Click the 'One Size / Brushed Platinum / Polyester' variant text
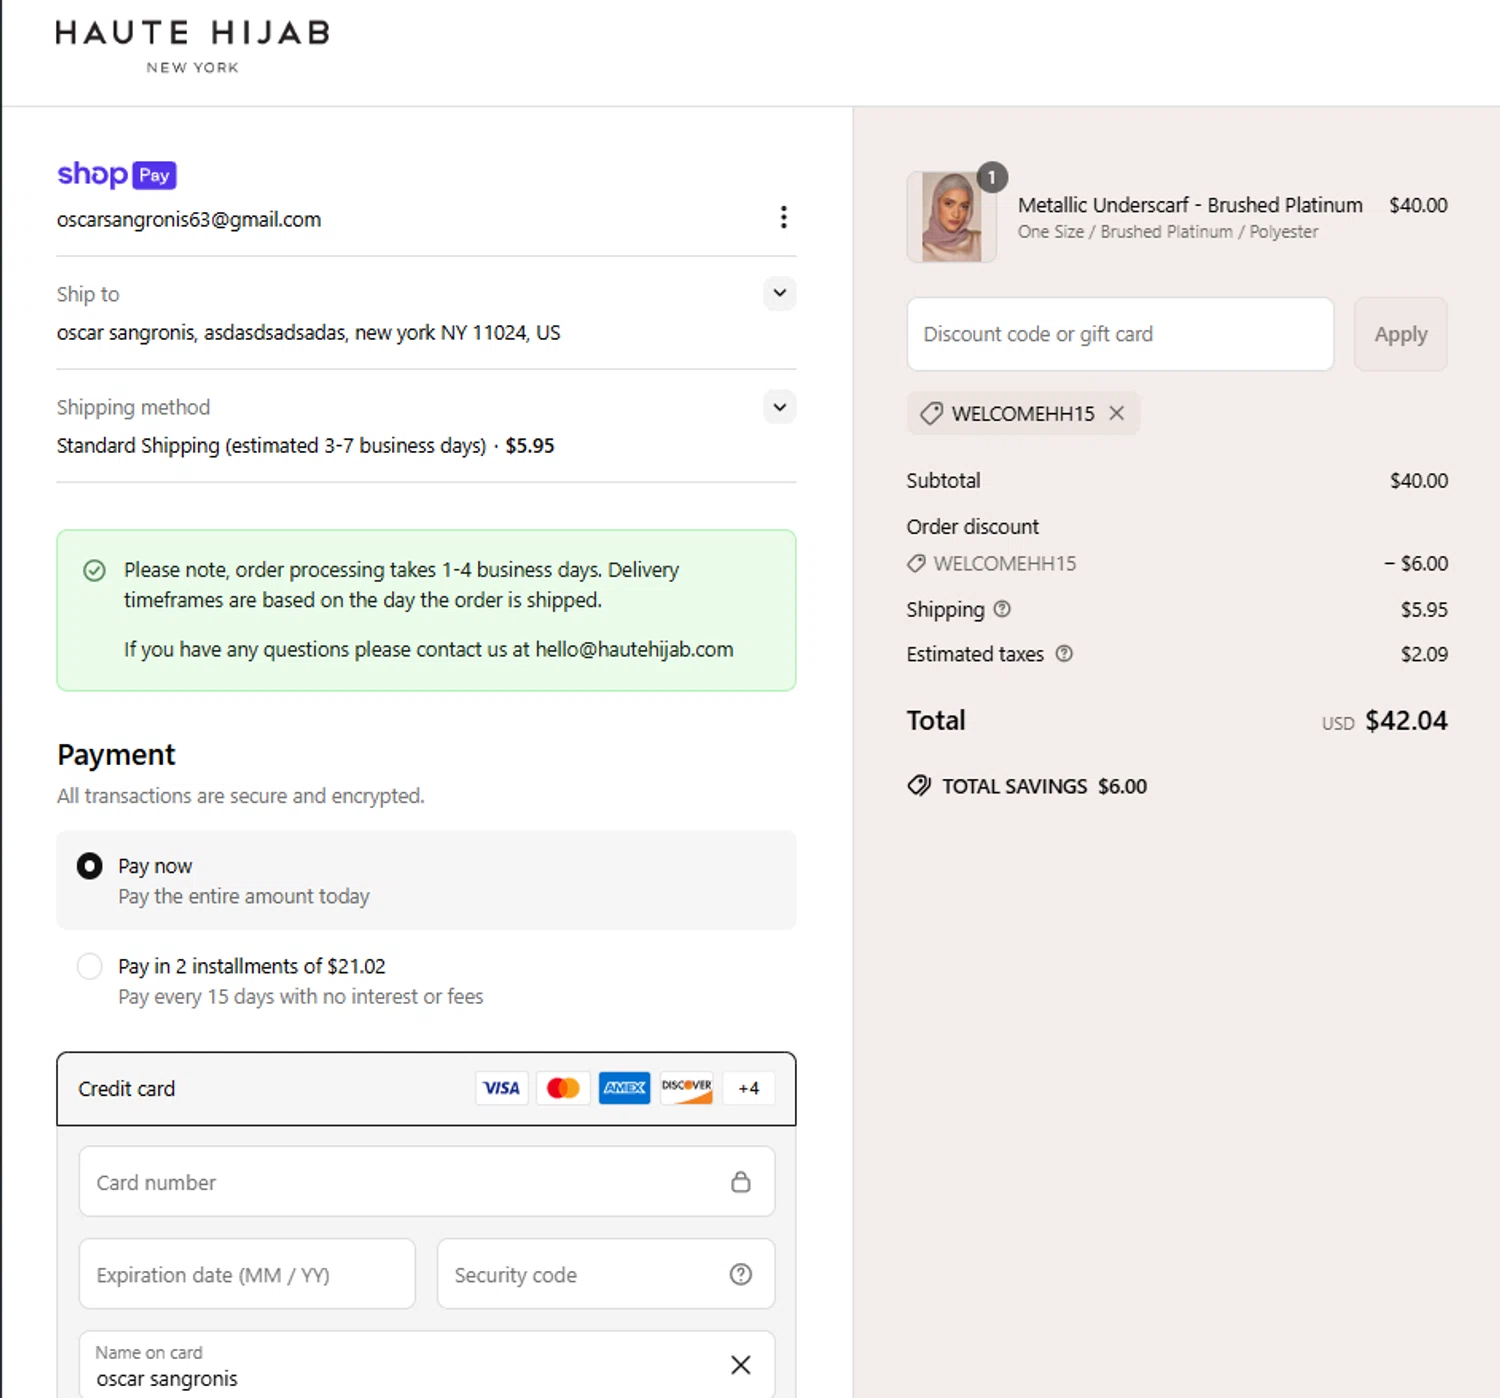Viewport: 1500px width, 1398px height. (x=1168, y=232)
